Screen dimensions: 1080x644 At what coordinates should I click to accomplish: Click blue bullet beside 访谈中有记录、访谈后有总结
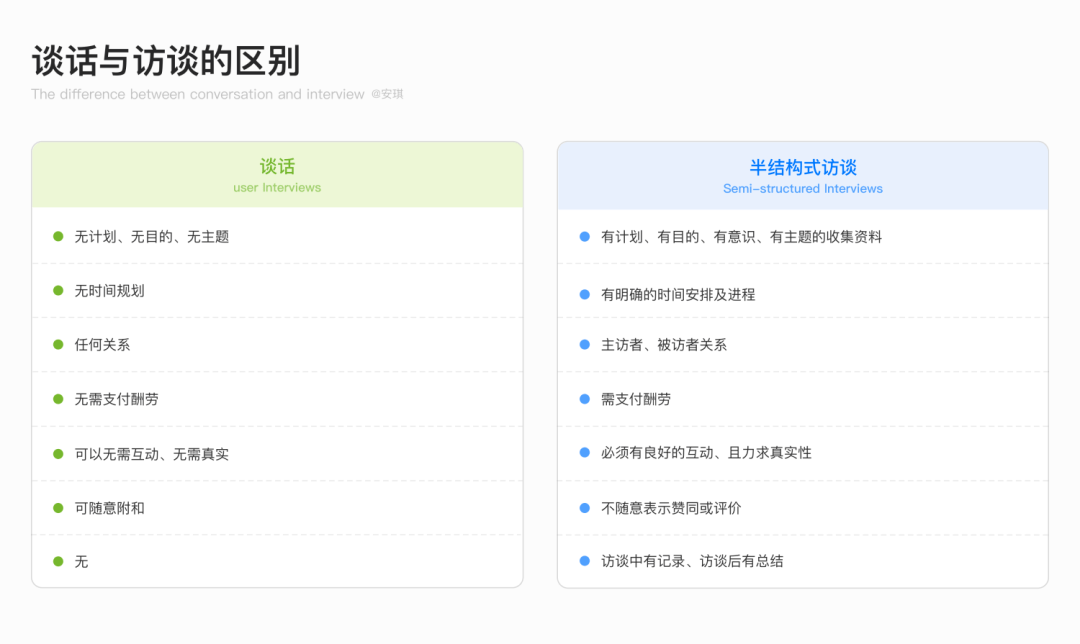(585, 561)
